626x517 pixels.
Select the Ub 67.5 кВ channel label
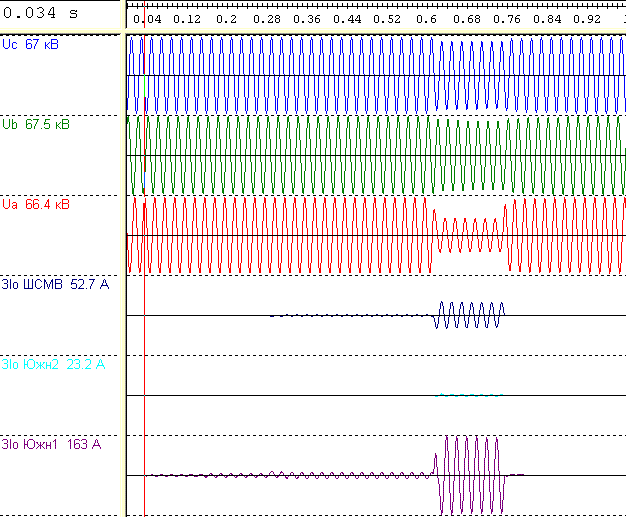click(36, 124)
